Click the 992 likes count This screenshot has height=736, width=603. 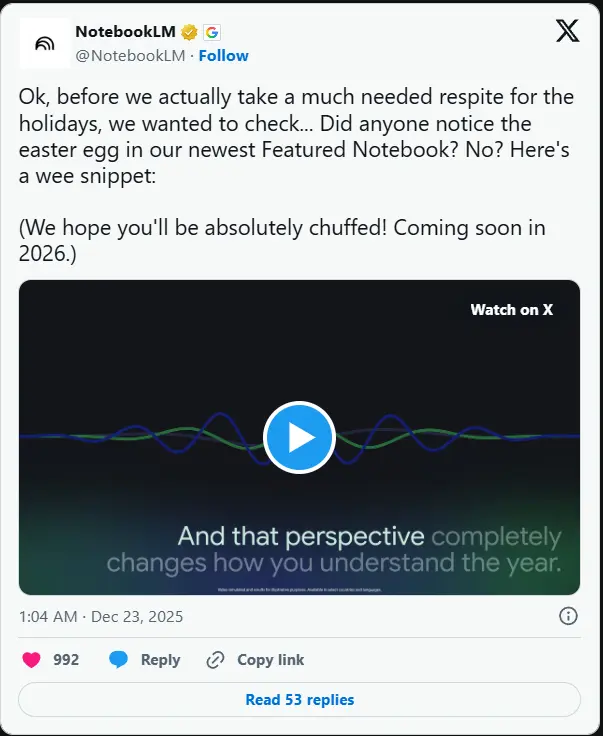[x=66, y=660]
